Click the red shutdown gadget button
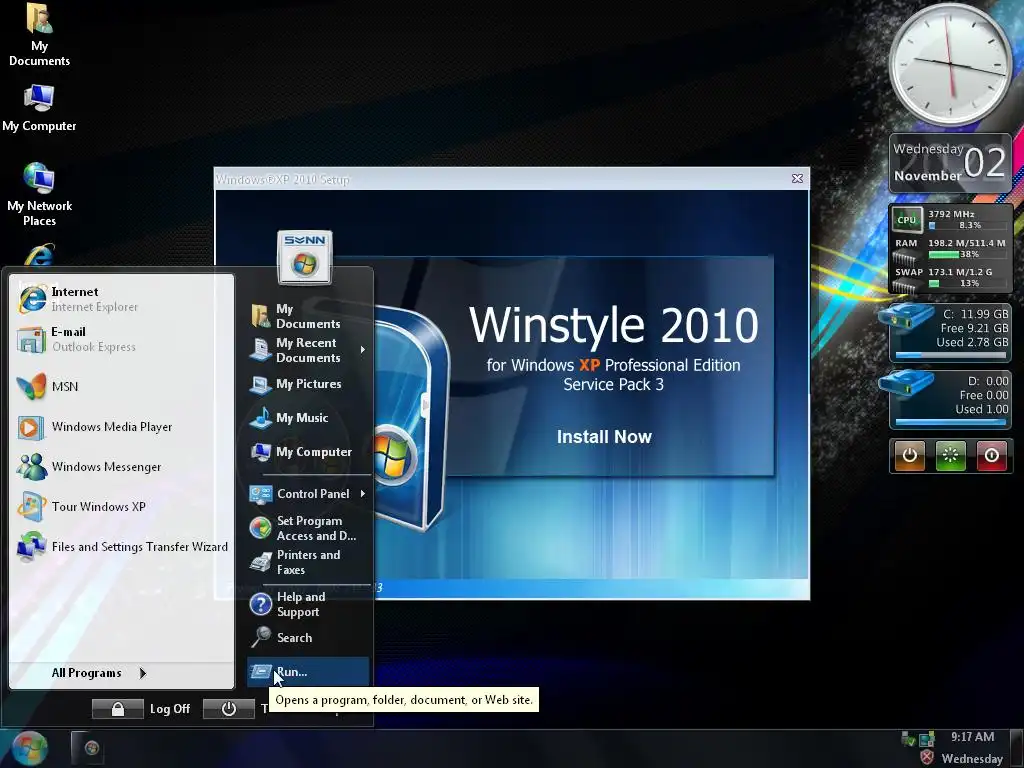 991,456
